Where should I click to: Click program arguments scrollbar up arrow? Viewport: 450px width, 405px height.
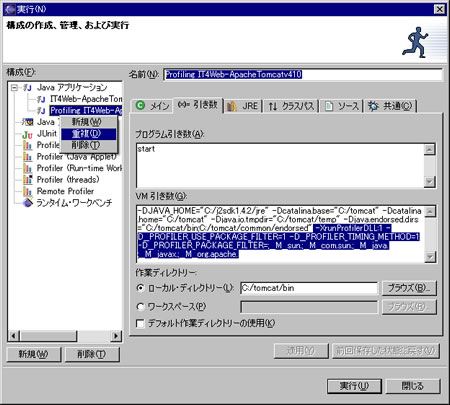[429, 149]
